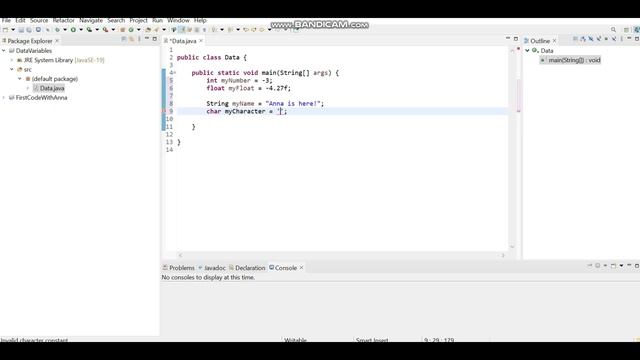Screen dimensions: 640x360
Task: Toggle Sort in Outline toolbar
Action: (x=583, y=39)
